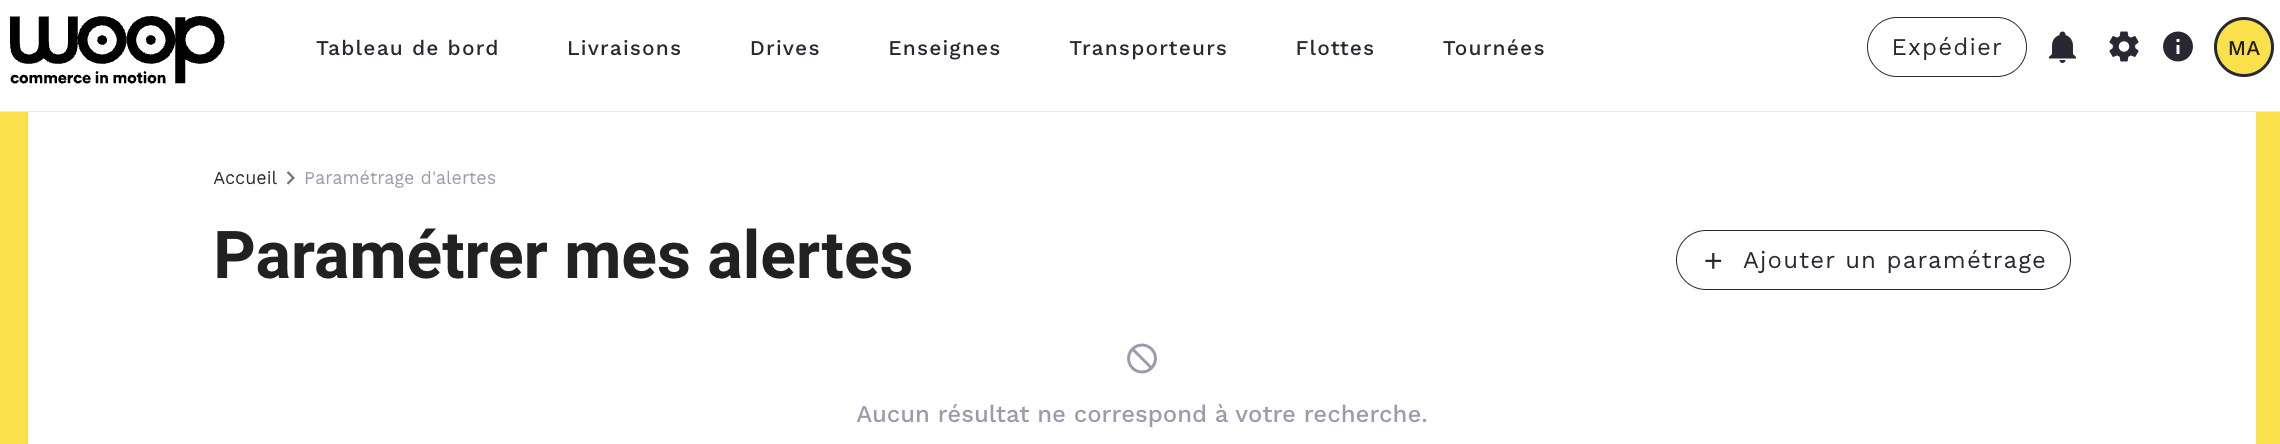Open the Transporteurs section

tap(1148, 48)
